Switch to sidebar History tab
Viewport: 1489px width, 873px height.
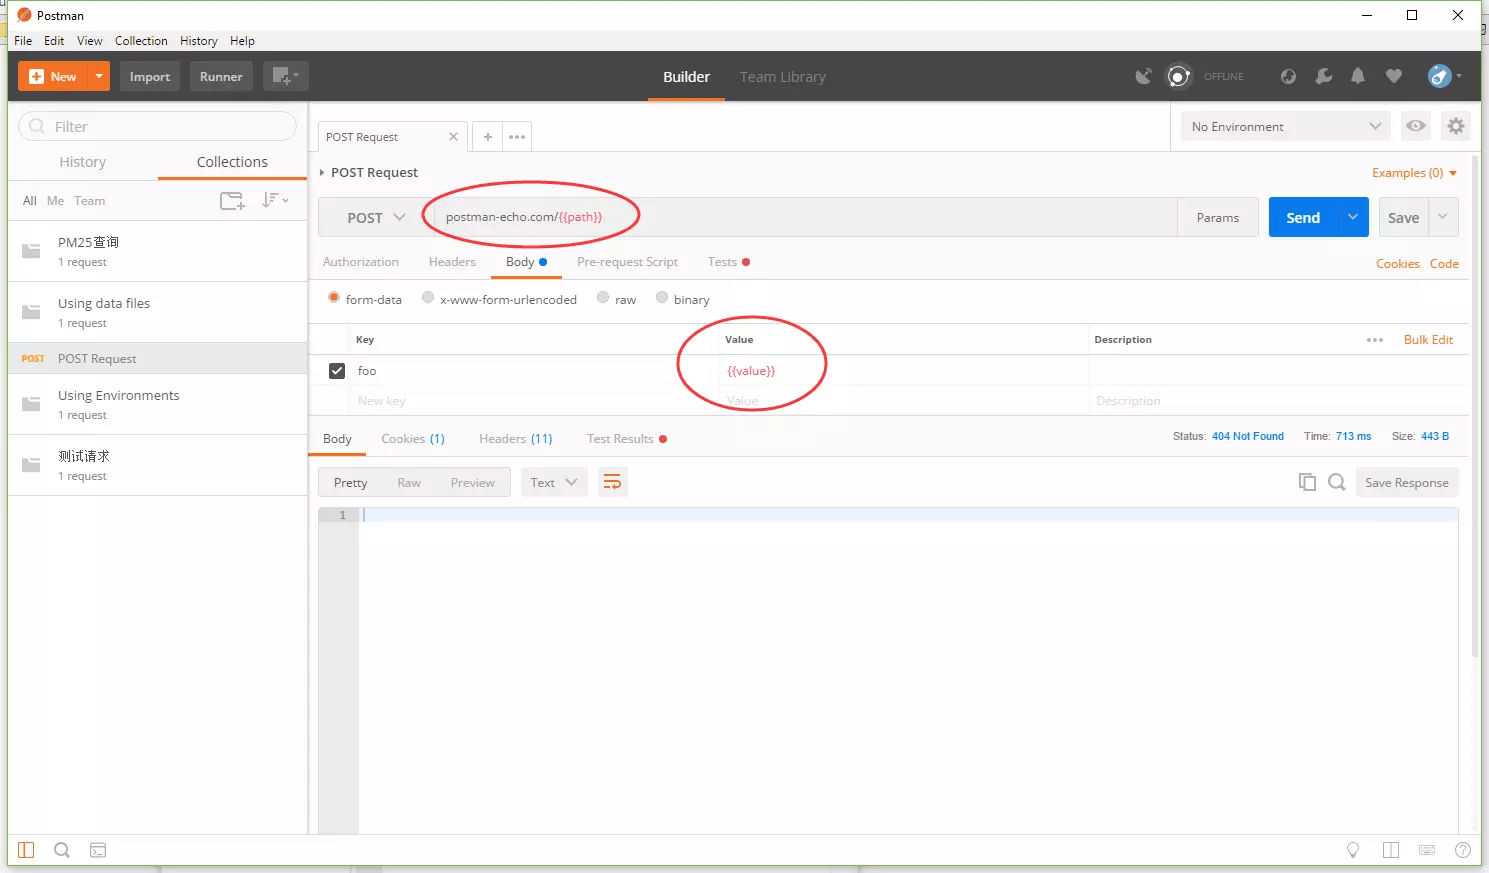(82, 162)
